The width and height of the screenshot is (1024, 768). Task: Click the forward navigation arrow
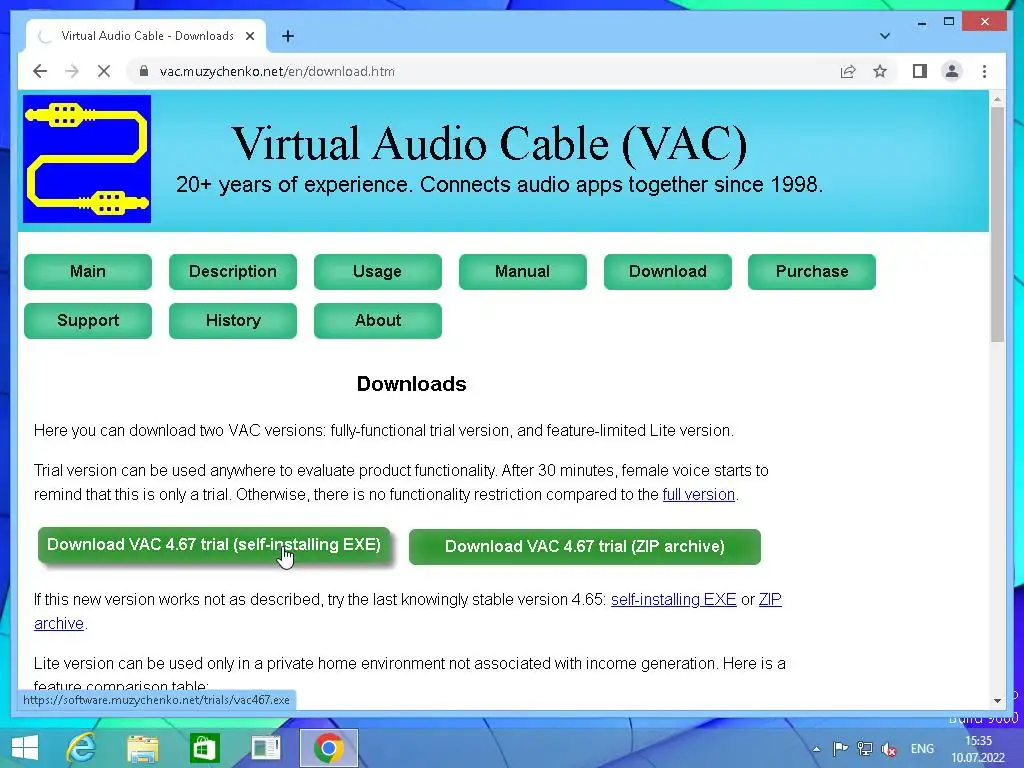[x=72, y=71]
